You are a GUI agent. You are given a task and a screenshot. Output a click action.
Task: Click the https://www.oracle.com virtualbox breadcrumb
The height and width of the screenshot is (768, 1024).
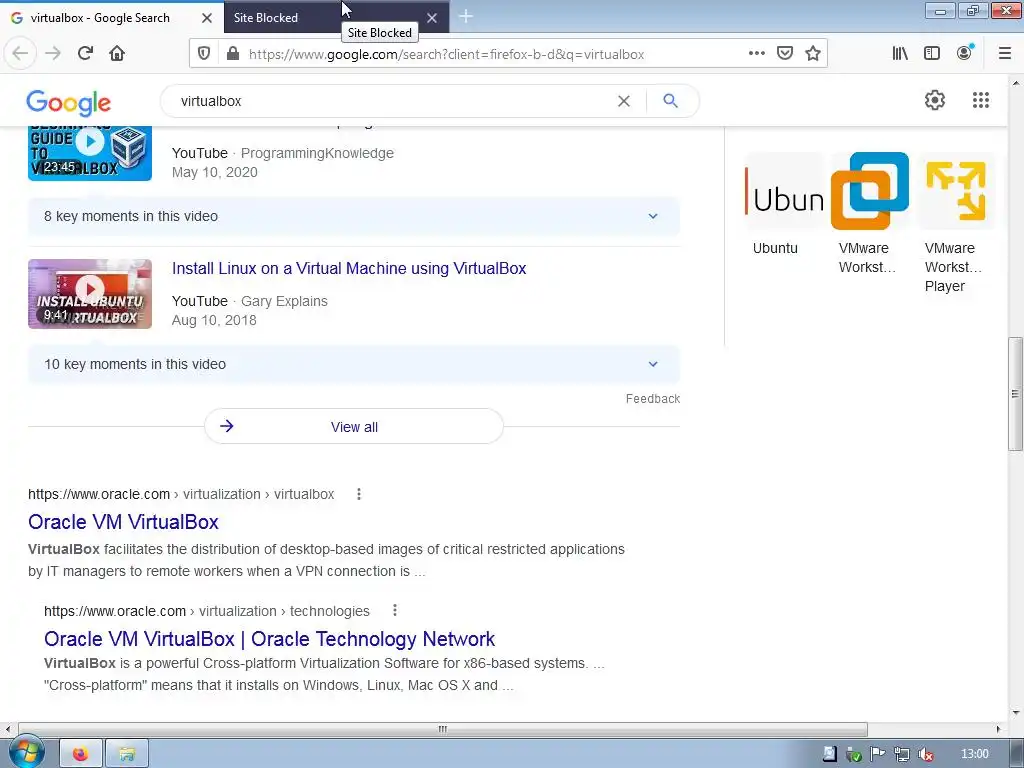181,494
